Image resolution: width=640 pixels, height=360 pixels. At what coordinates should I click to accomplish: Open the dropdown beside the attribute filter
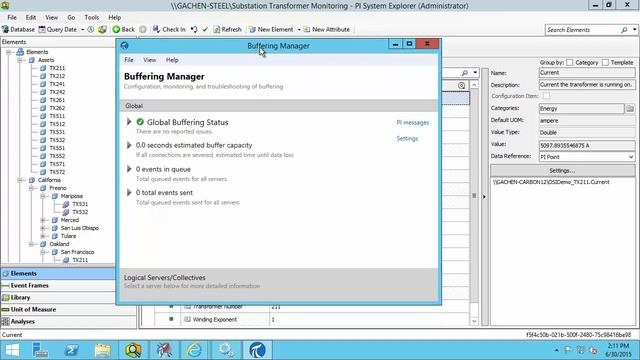pyautogui.click(x=475, y=73)
